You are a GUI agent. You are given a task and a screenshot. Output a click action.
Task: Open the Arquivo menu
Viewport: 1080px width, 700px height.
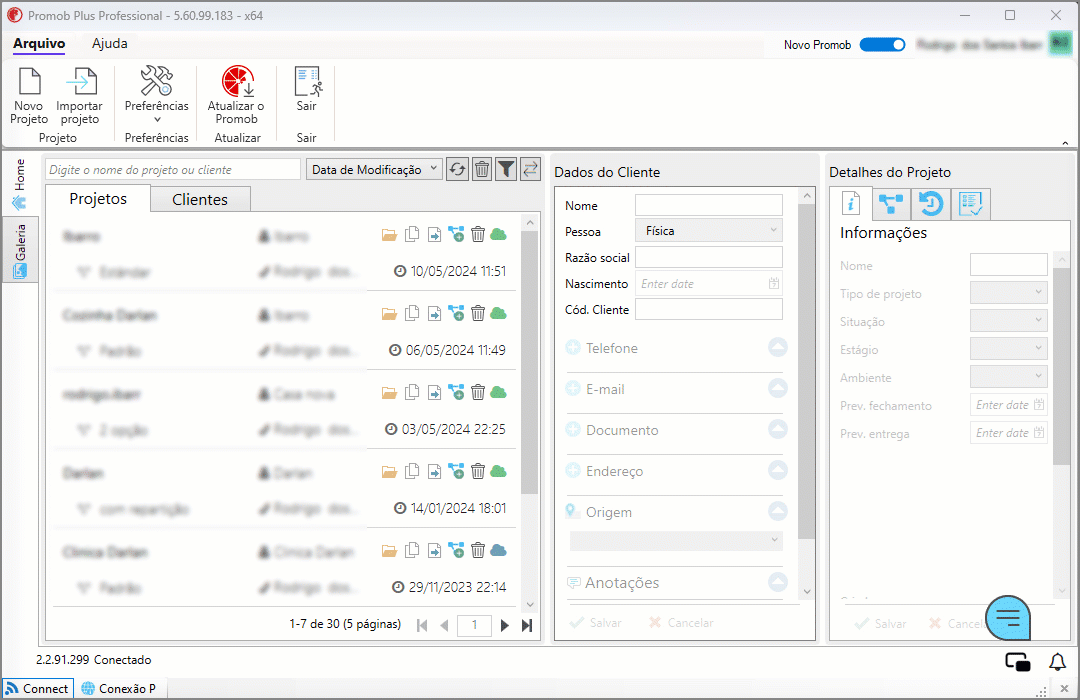[39, 43]
